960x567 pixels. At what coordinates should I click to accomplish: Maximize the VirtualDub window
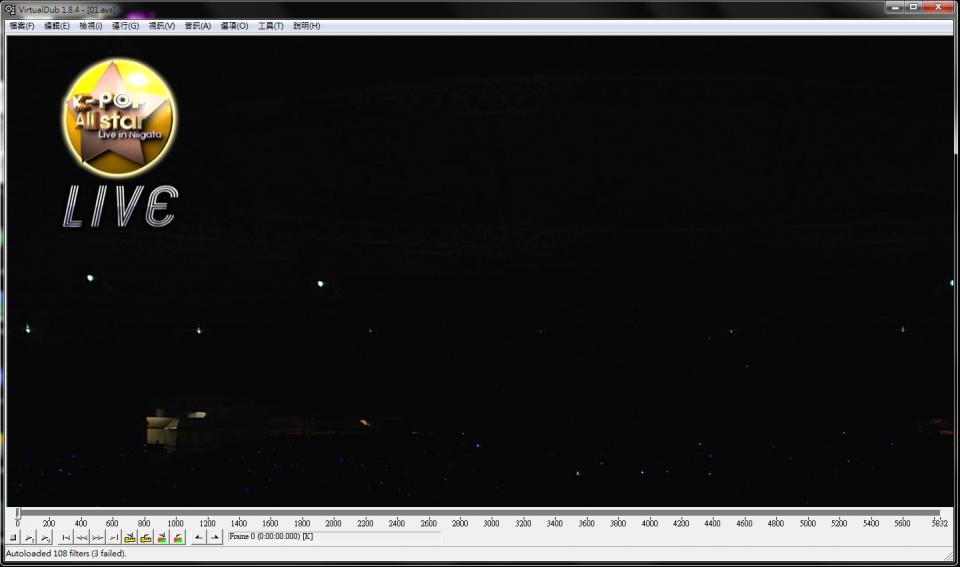click(x=913, y=7)
